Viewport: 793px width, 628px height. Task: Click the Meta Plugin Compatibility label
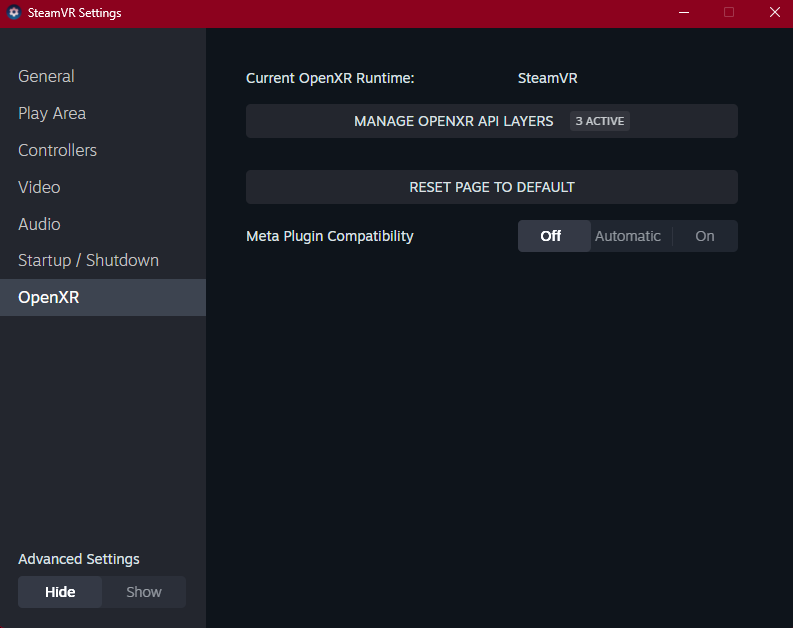(x=330, y=236)
